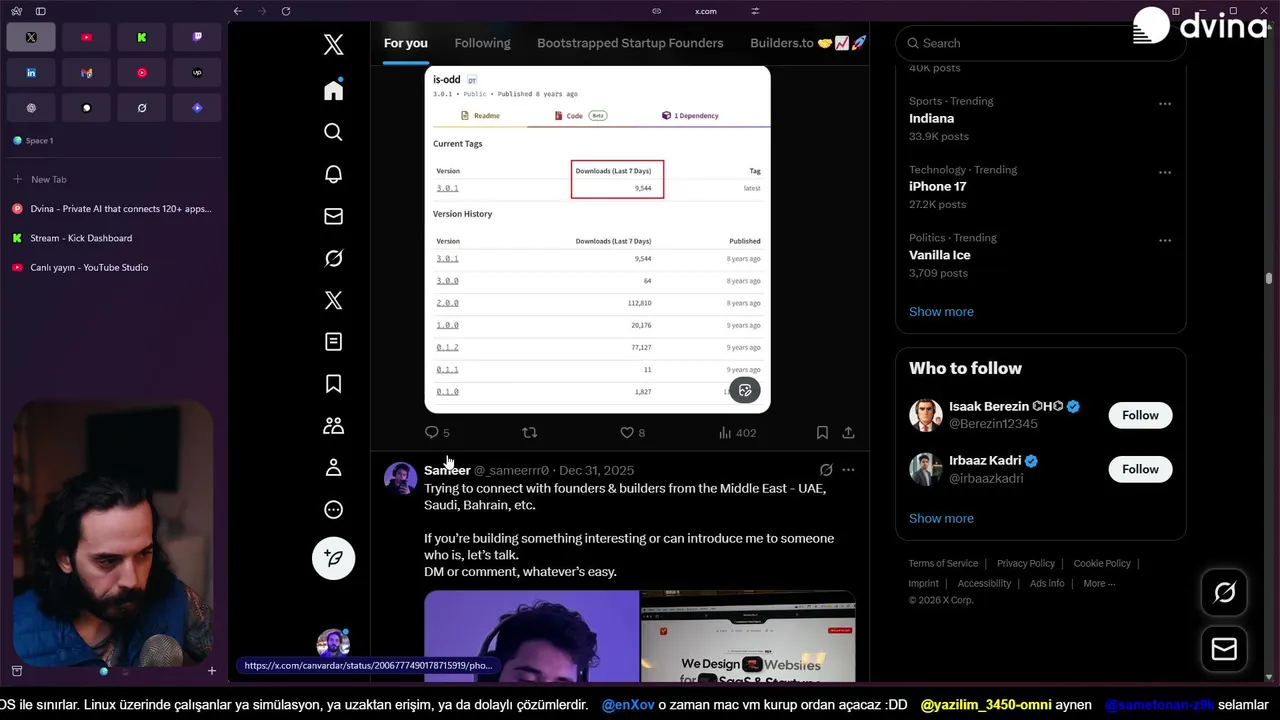Switch to Dvina Private AI browser tab
This screenshot has width=1280, height=720.
112,209
